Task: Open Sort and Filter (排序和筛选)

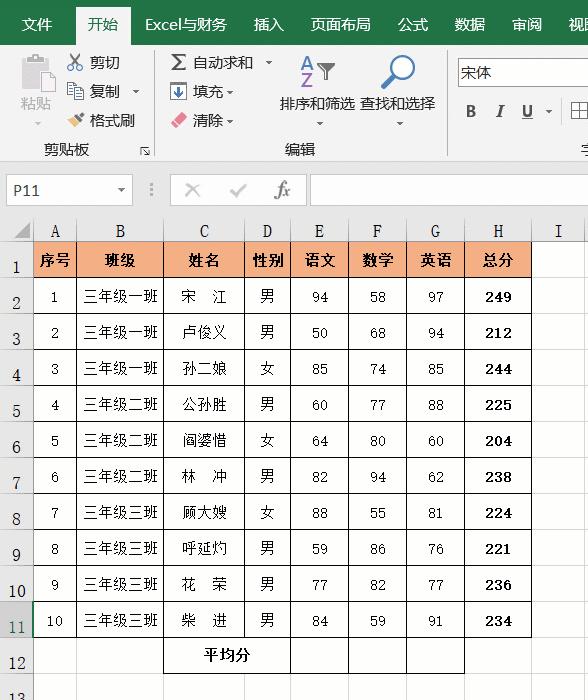Action: 317,92
